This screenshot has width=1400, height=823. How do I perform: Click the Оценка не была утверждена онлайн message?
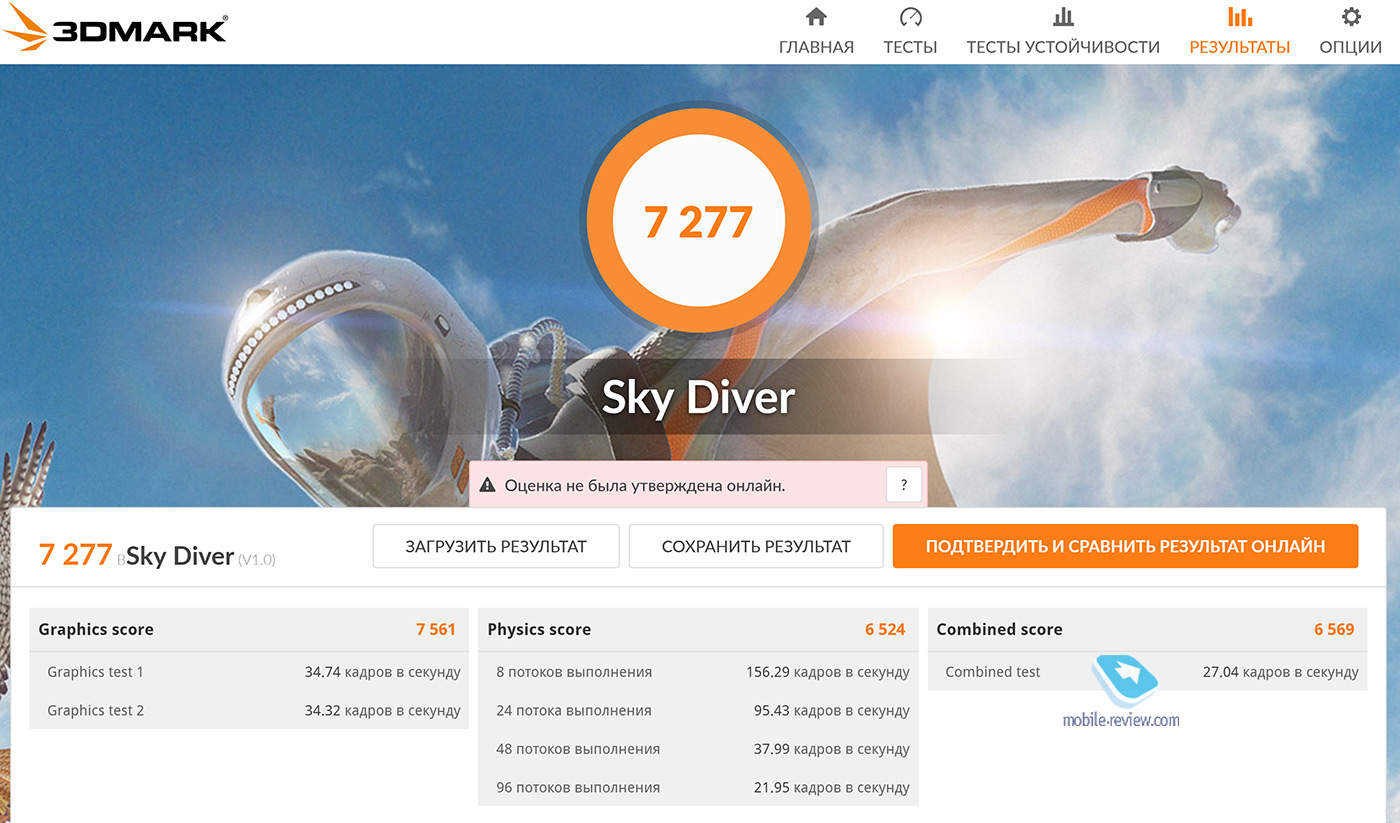[645, 486]
